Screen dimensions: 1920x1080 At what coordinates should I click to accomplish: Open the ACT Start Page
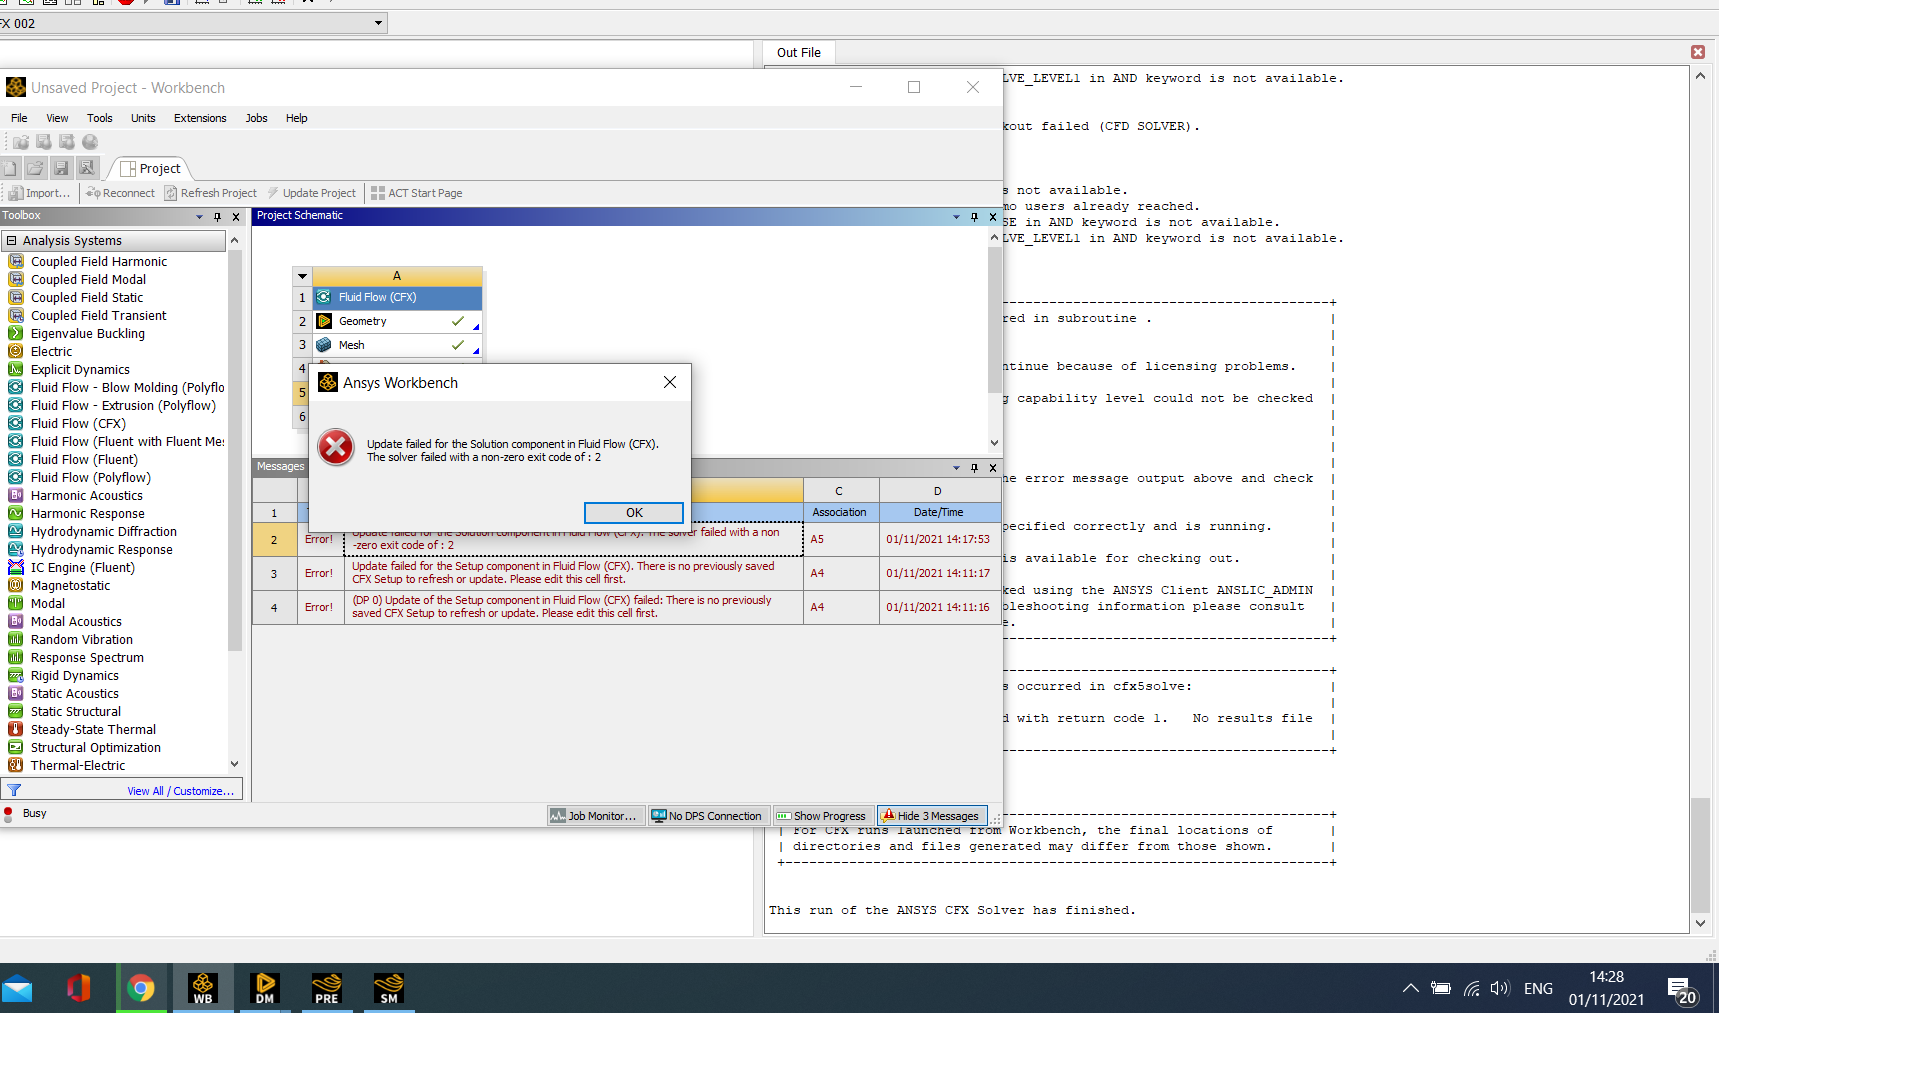point(416,193)
